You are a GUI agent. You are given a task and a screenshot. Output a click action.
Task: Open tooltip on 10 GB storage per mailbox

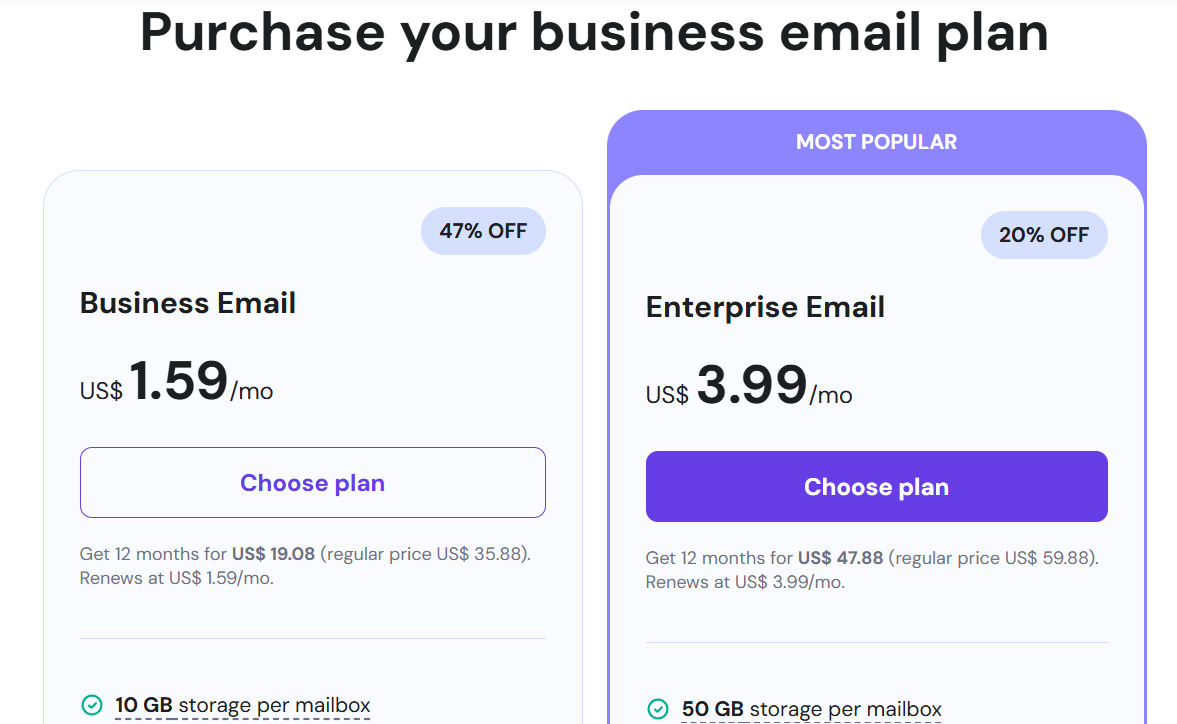(x=243, y=705)
